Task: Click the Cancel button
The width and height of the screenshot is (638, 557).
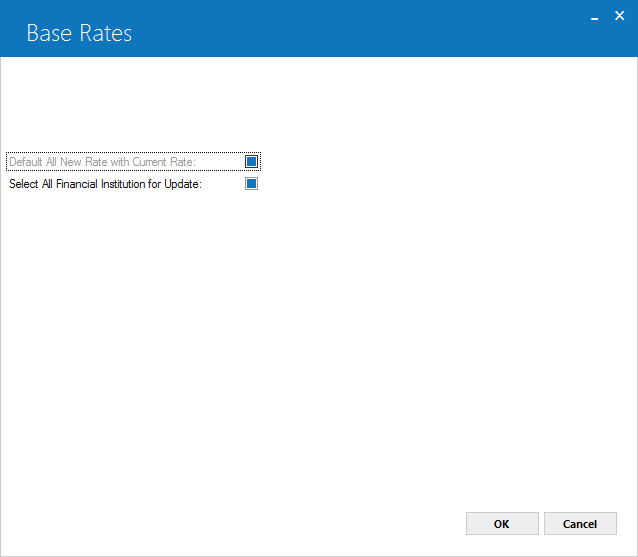Action: [x=580, y=524]
